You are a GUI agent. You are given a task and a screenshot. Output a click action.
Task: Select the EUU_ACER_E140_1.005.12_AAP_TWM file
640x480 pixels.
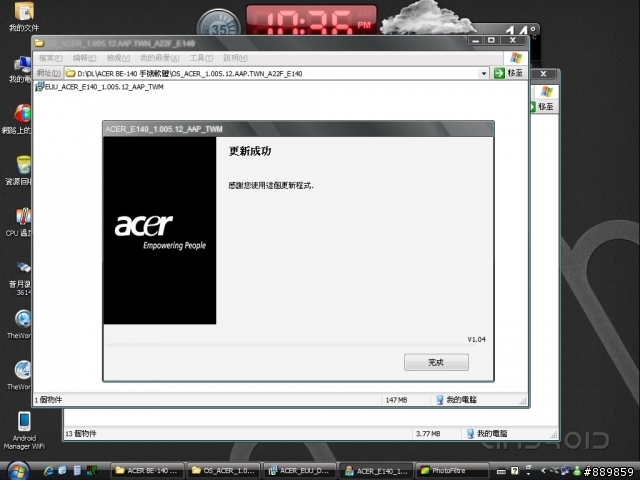(x=100, y=87)
